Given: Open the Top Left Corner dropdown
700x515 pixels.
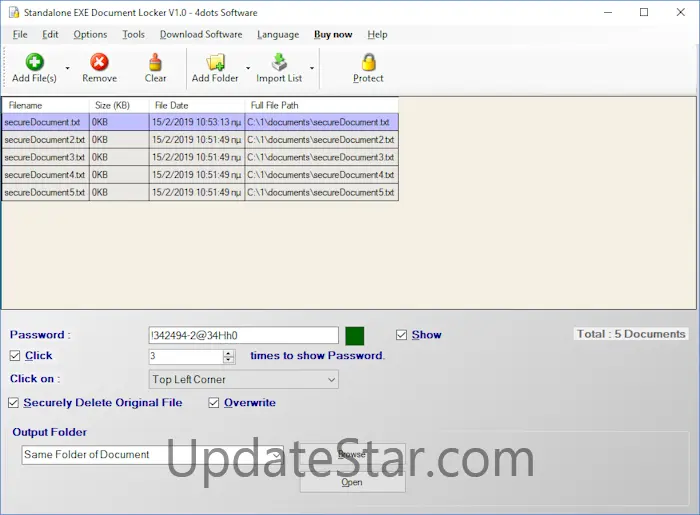Looking at the screenshot, I should point(243,380).
